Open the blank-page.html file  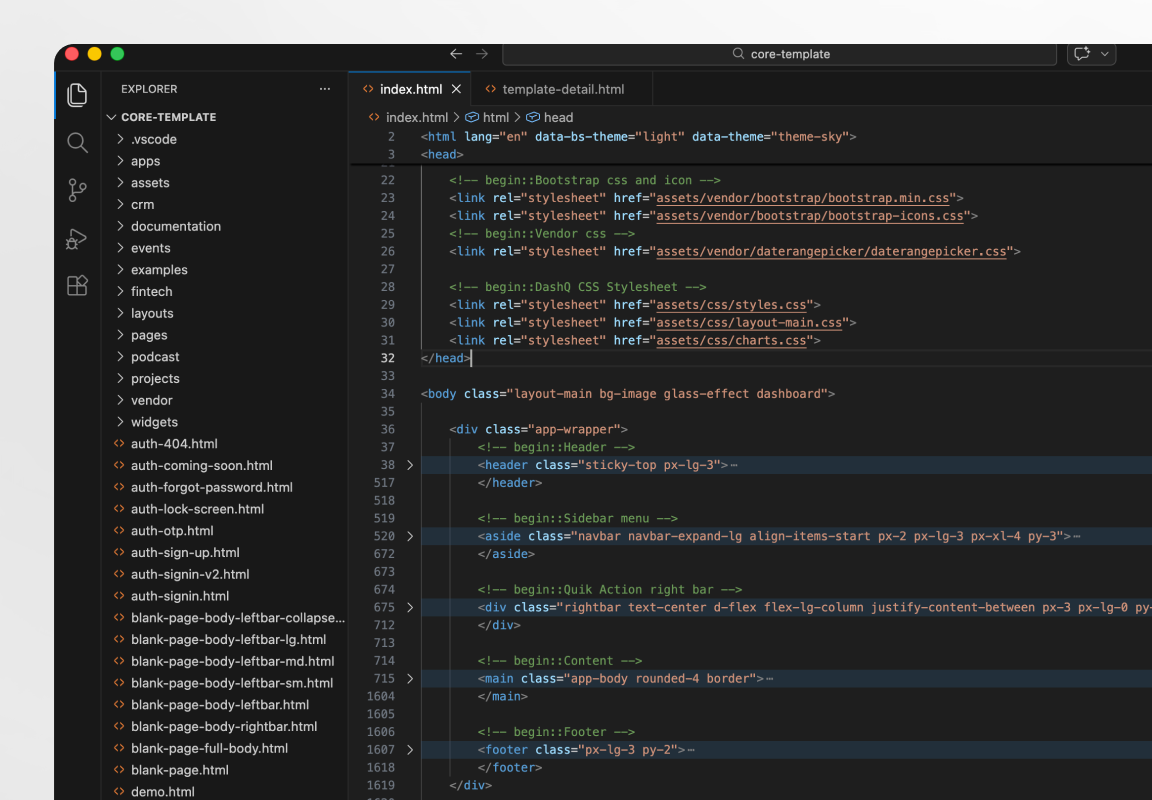(x=179, y=769)
